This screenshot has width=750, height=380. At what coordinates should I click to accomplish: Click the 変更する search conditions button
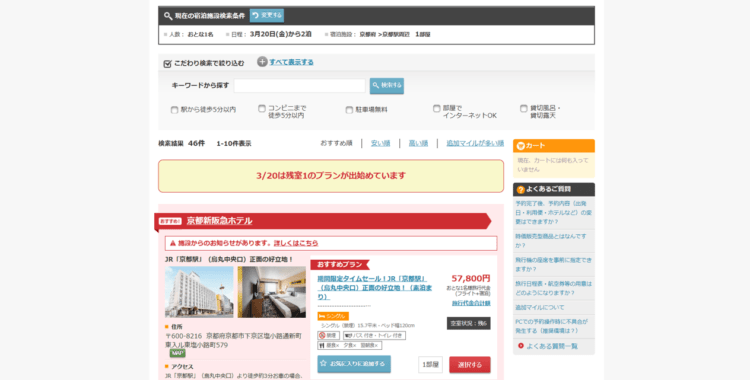point(267,15)
